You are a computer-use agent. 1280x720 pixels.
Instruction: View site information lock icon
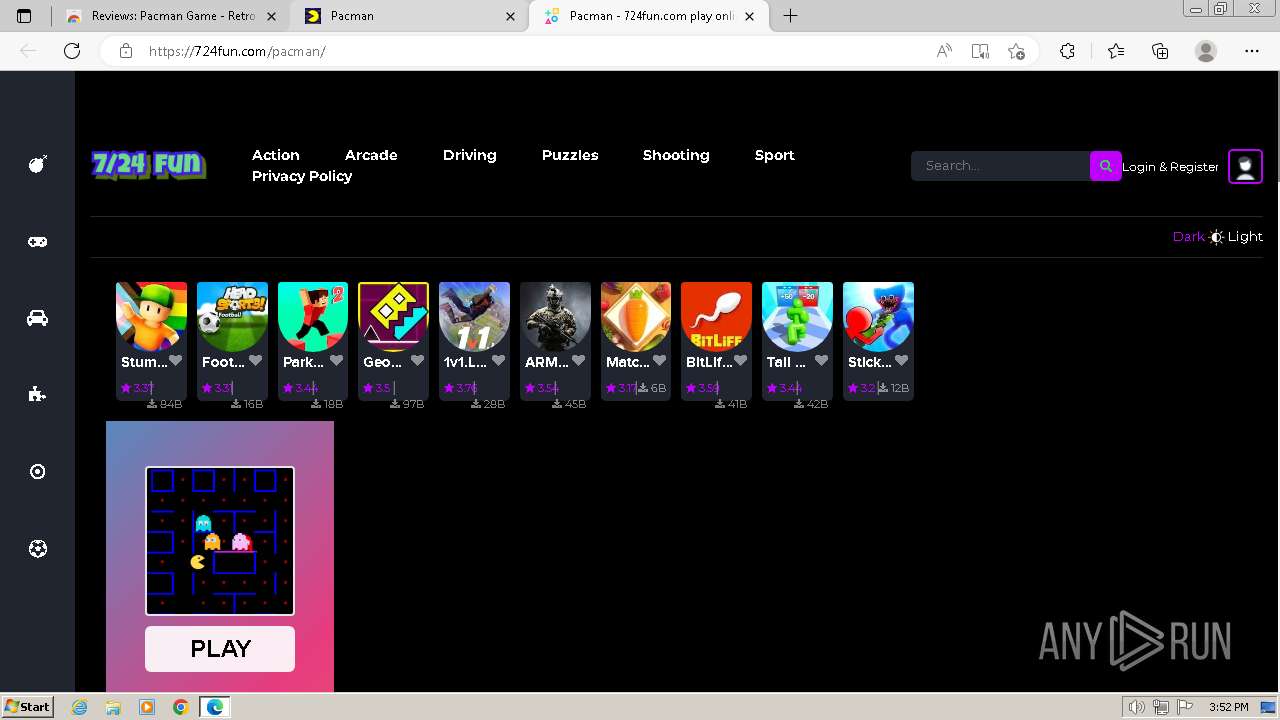(x=126, y=51)
